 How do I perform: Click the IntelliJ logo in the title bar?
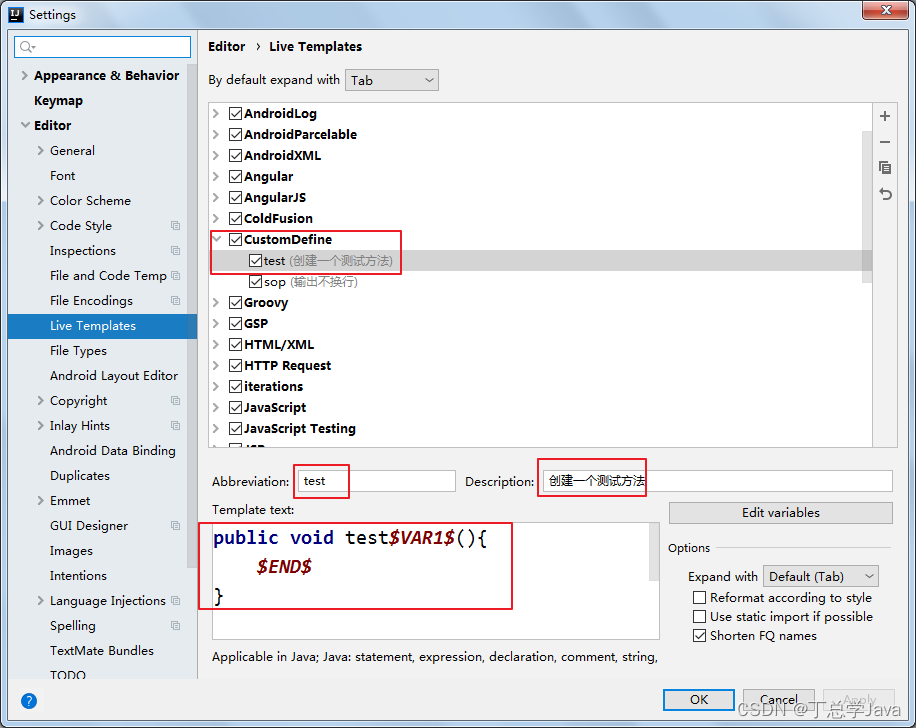tap(16, 15)
